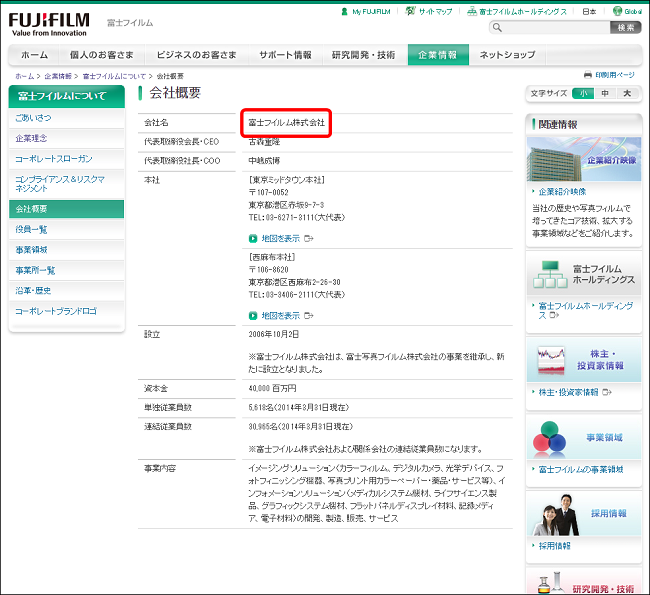The width and height of the screenshot is (650, 595).
Task: Open コーポレートブランドロゴ in sidebar
Action: (x=66, y=311)
